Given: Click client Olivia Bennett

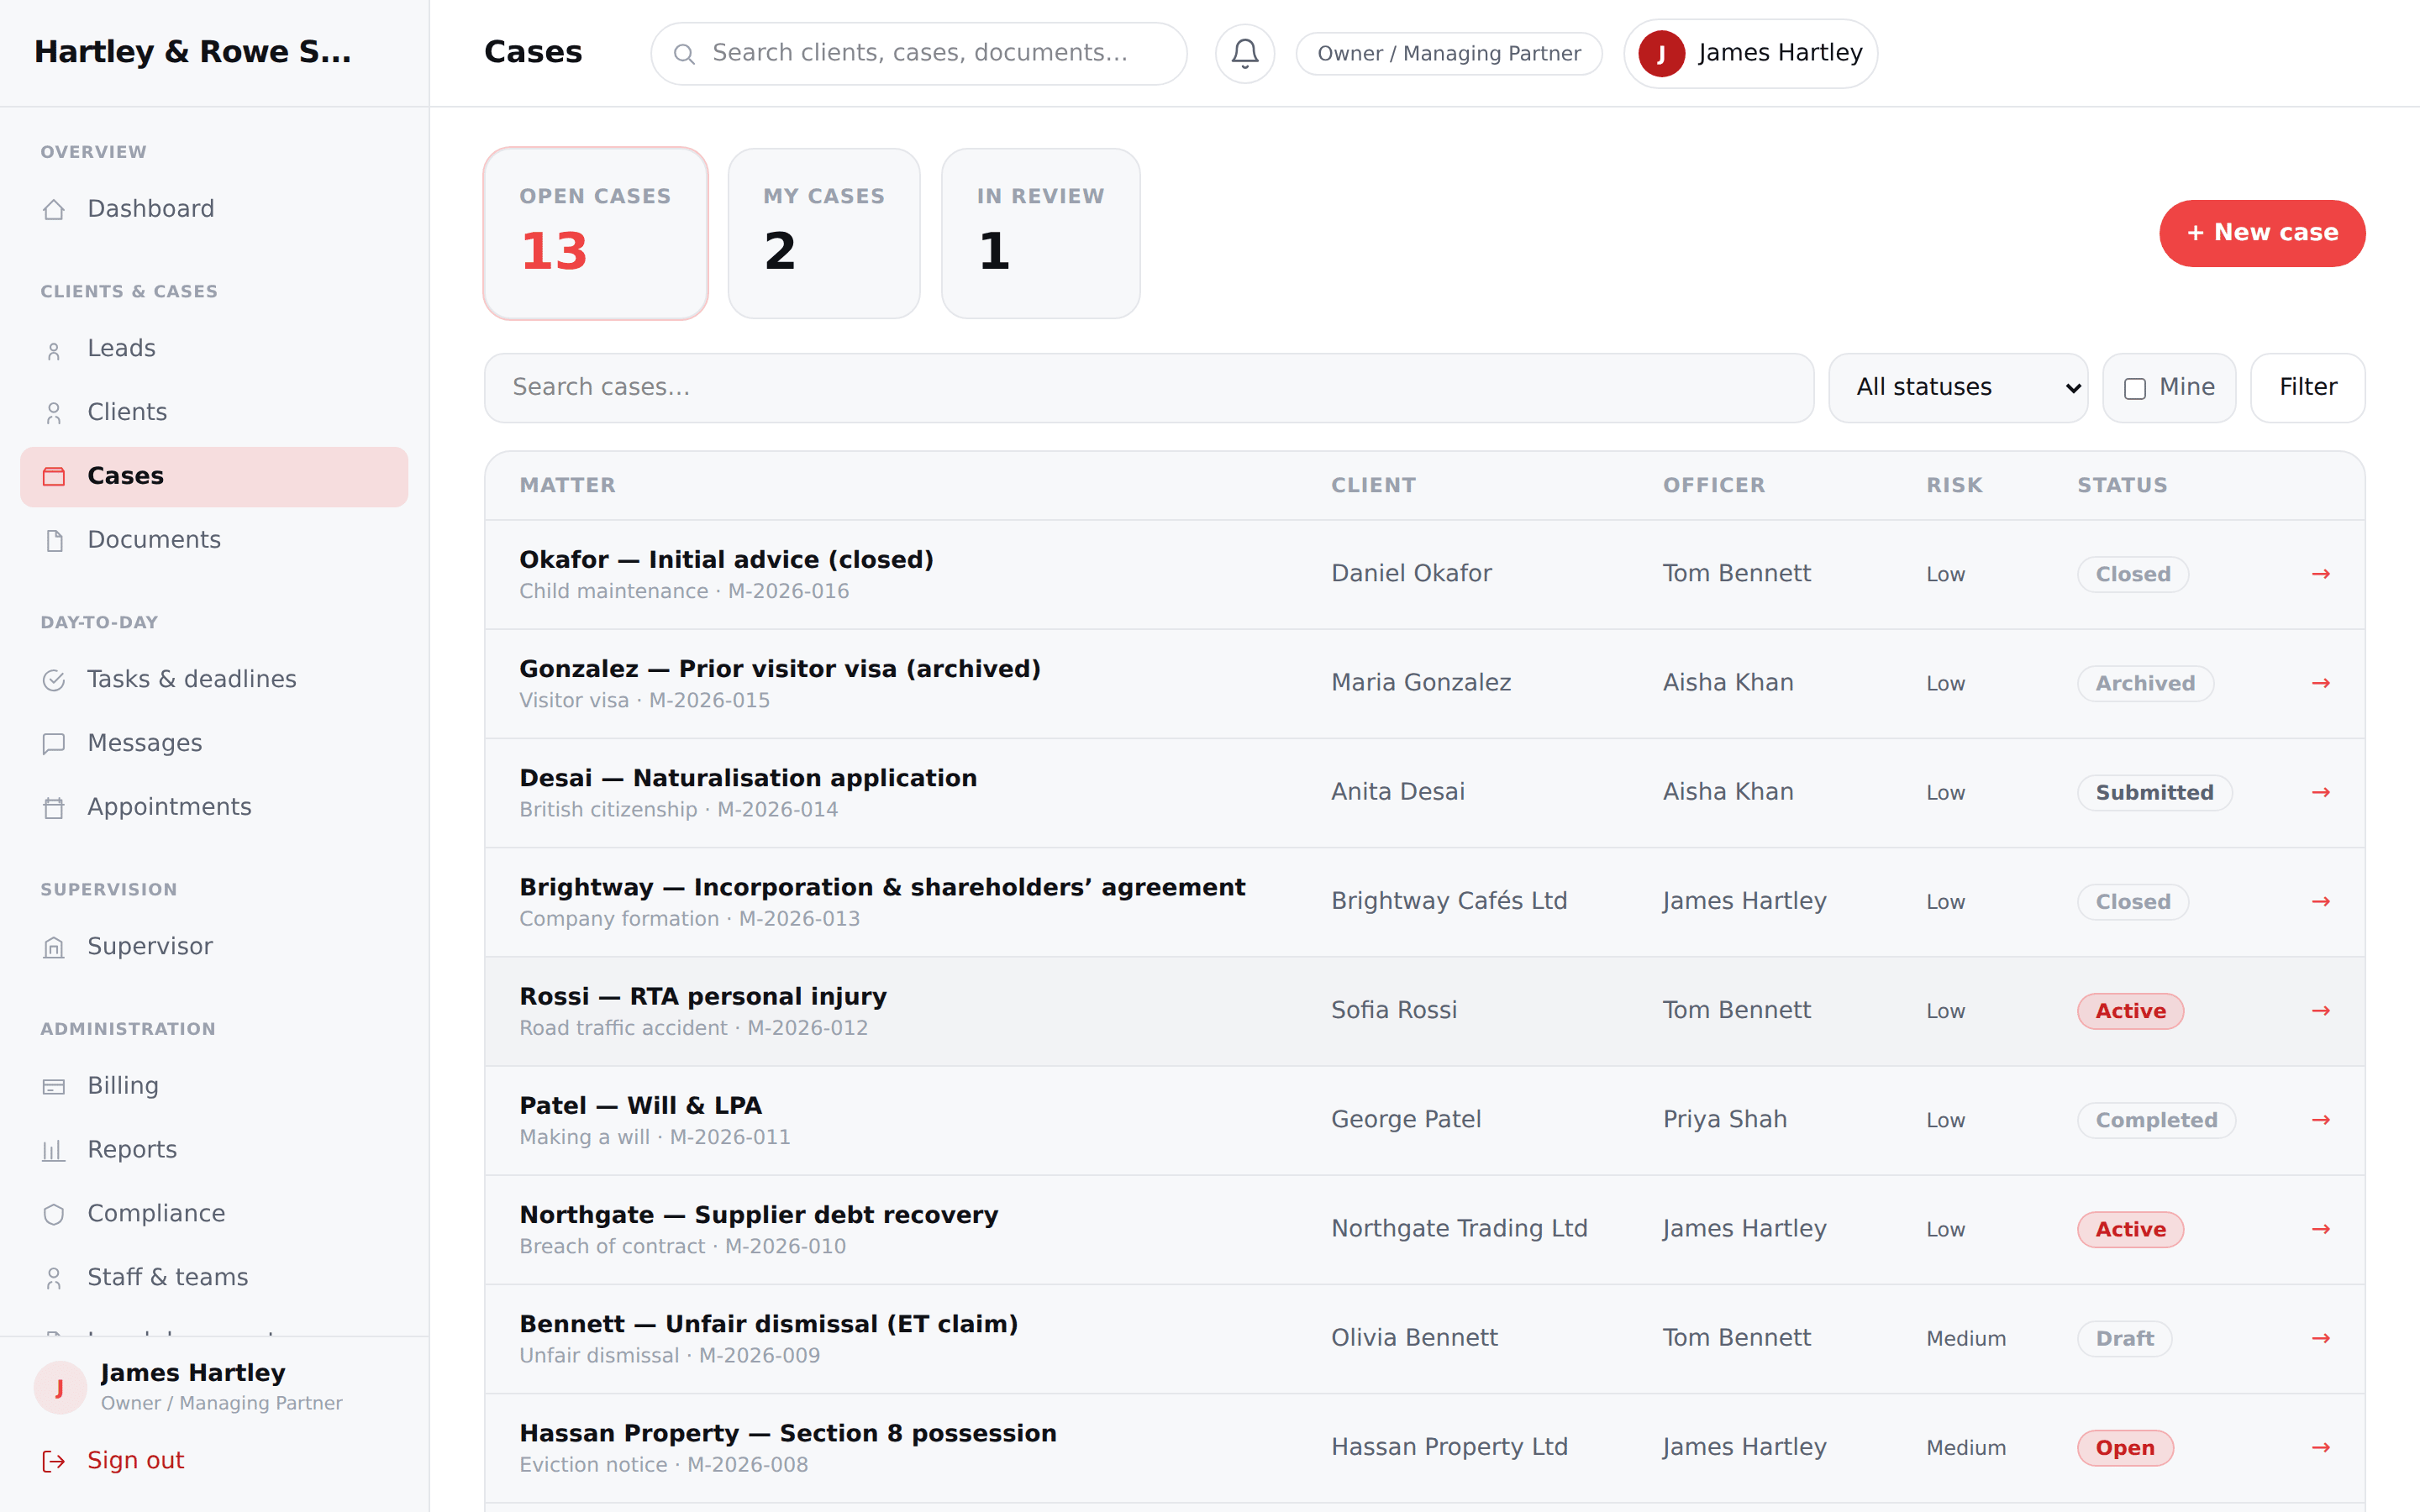Looking at the screenshot, I should coord(1414,1338).
